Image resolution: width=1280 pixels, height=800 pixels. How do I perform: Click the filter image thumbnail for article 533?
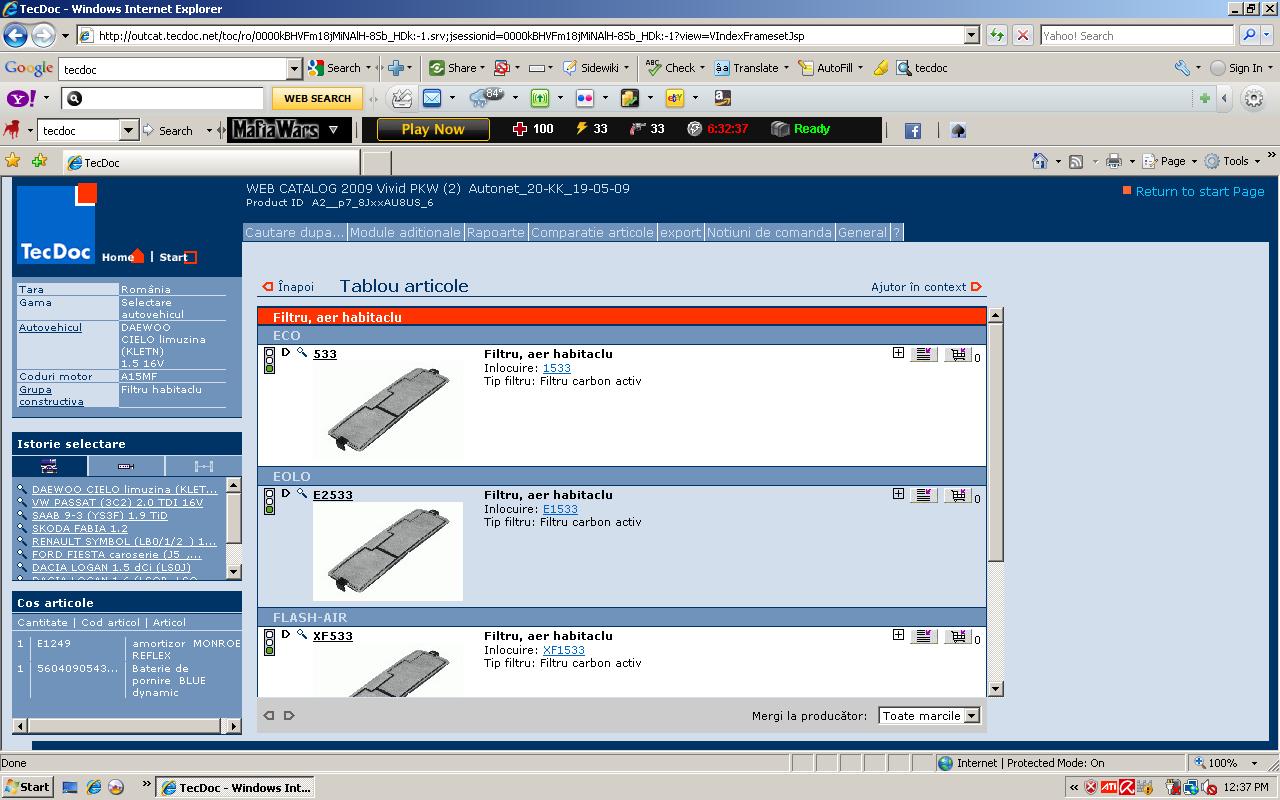pyautogui.click(x=388, y=412)
